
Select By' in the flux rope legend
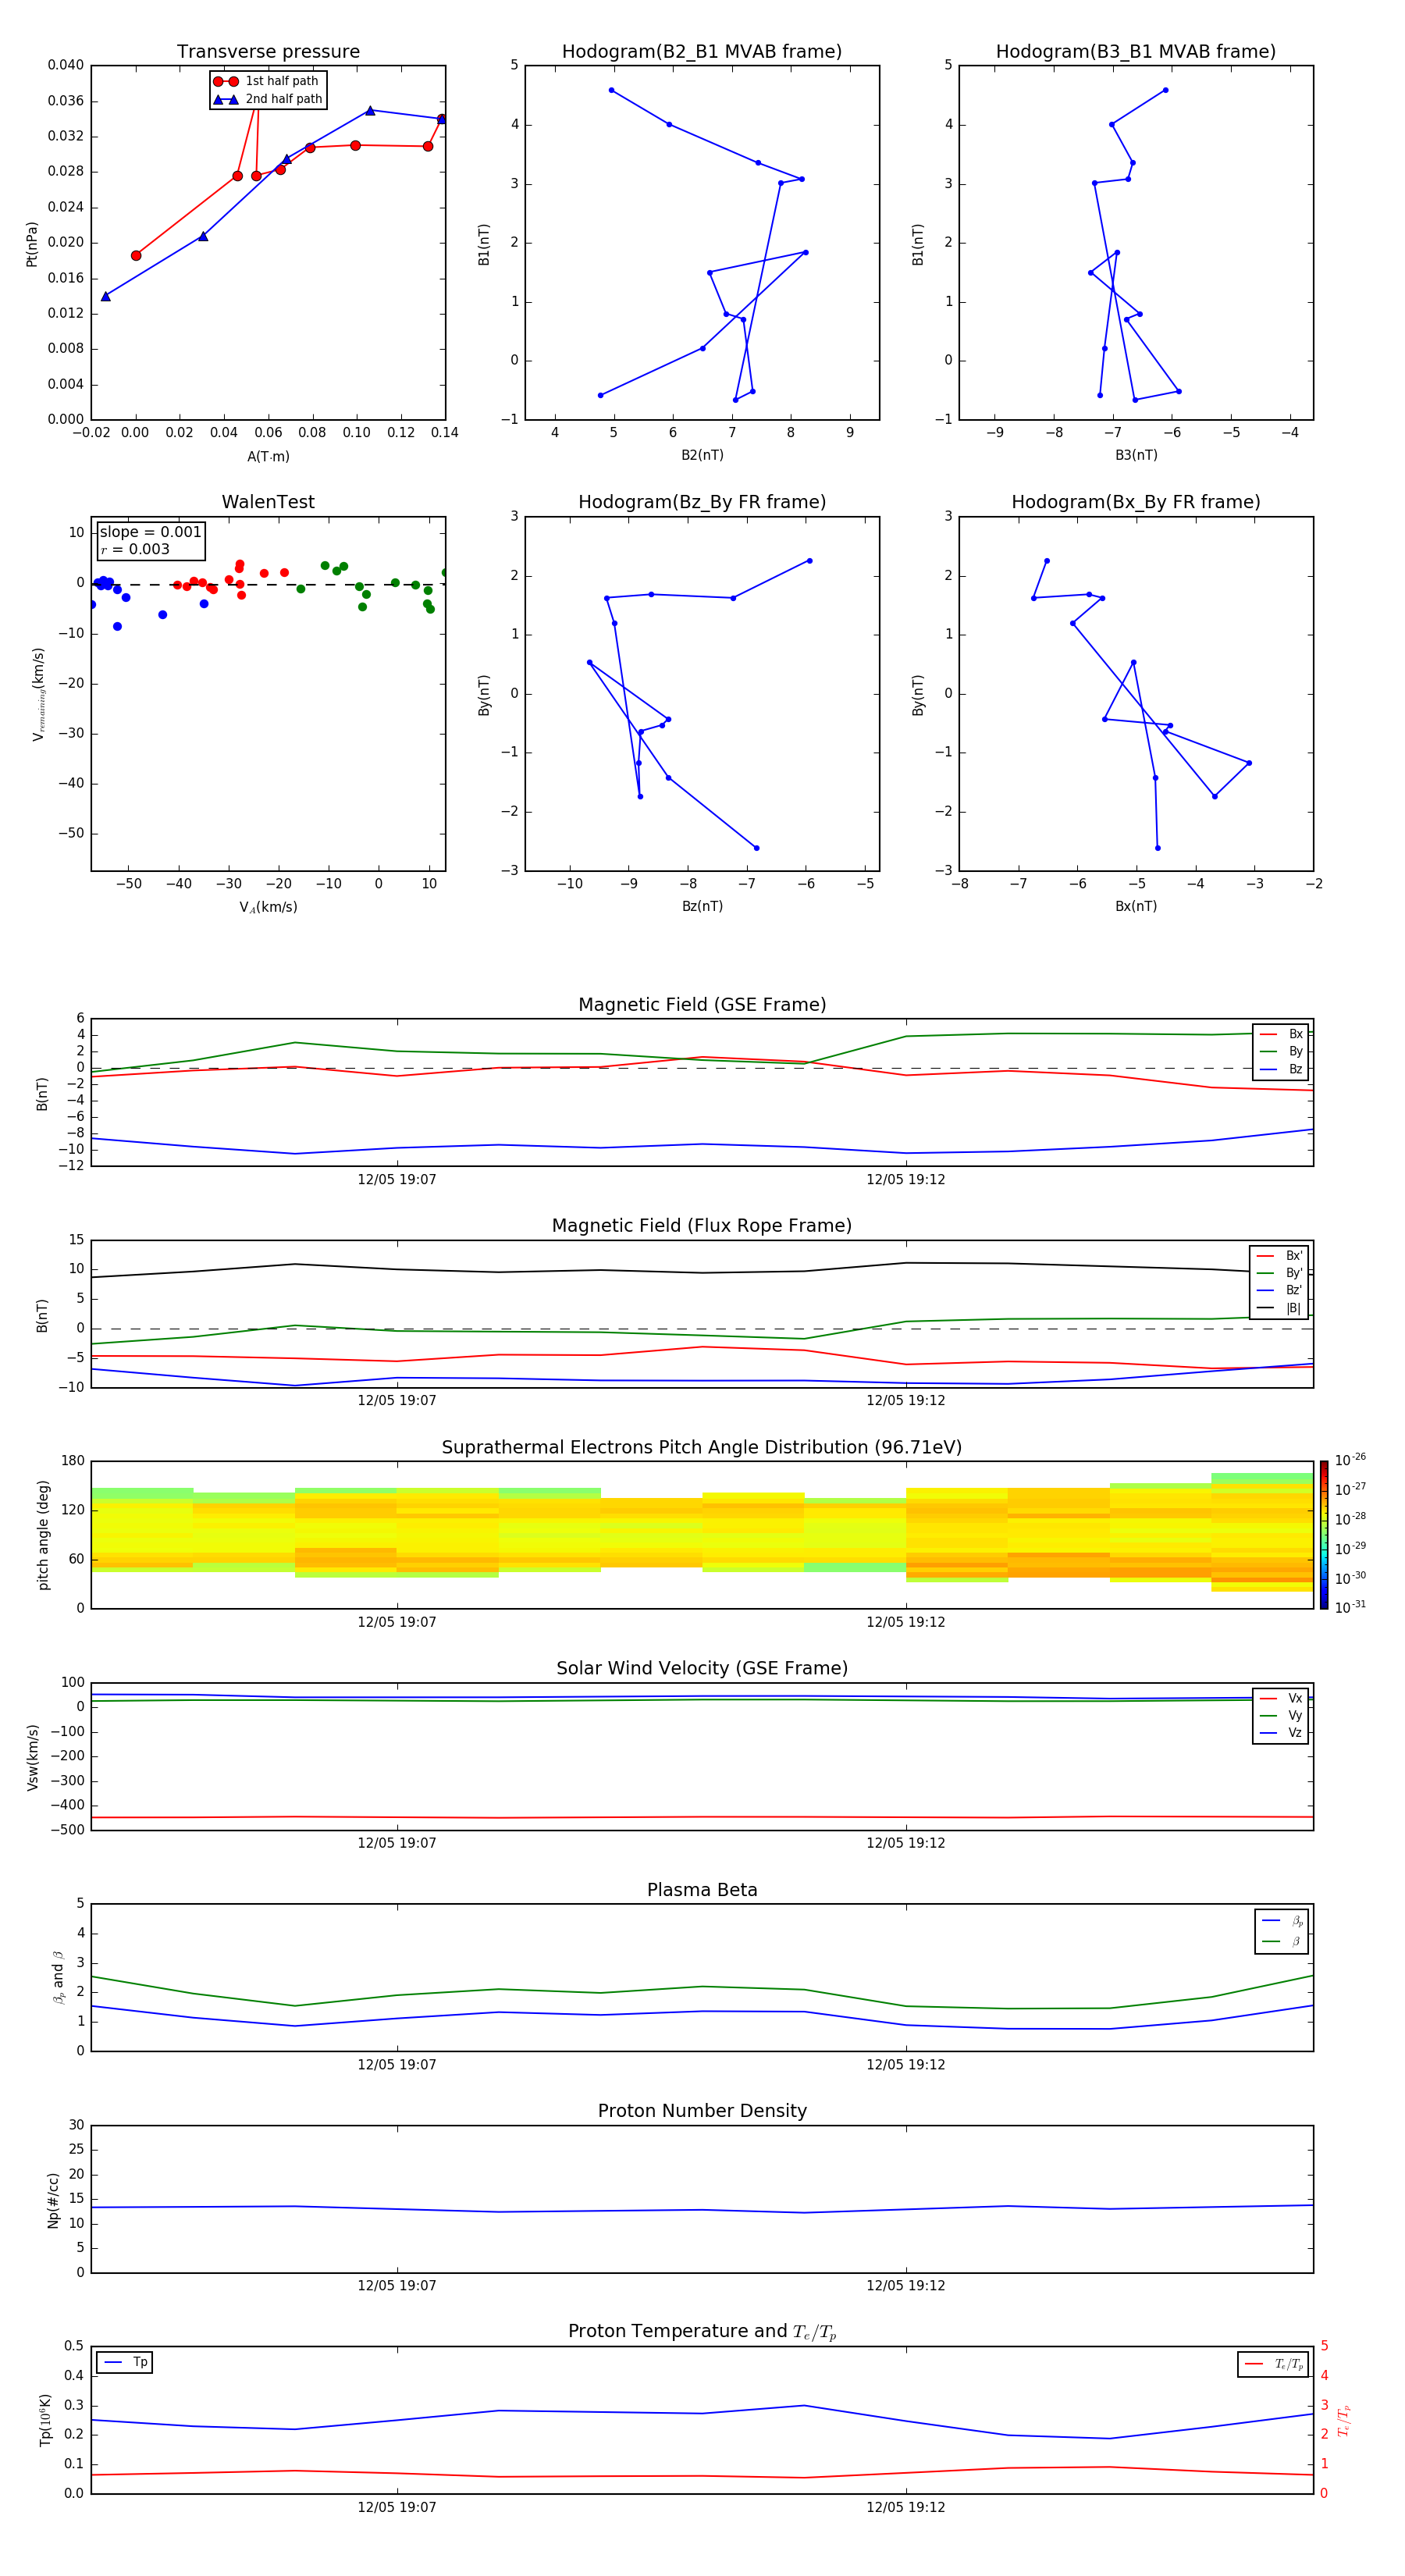coord(1279,1273)
